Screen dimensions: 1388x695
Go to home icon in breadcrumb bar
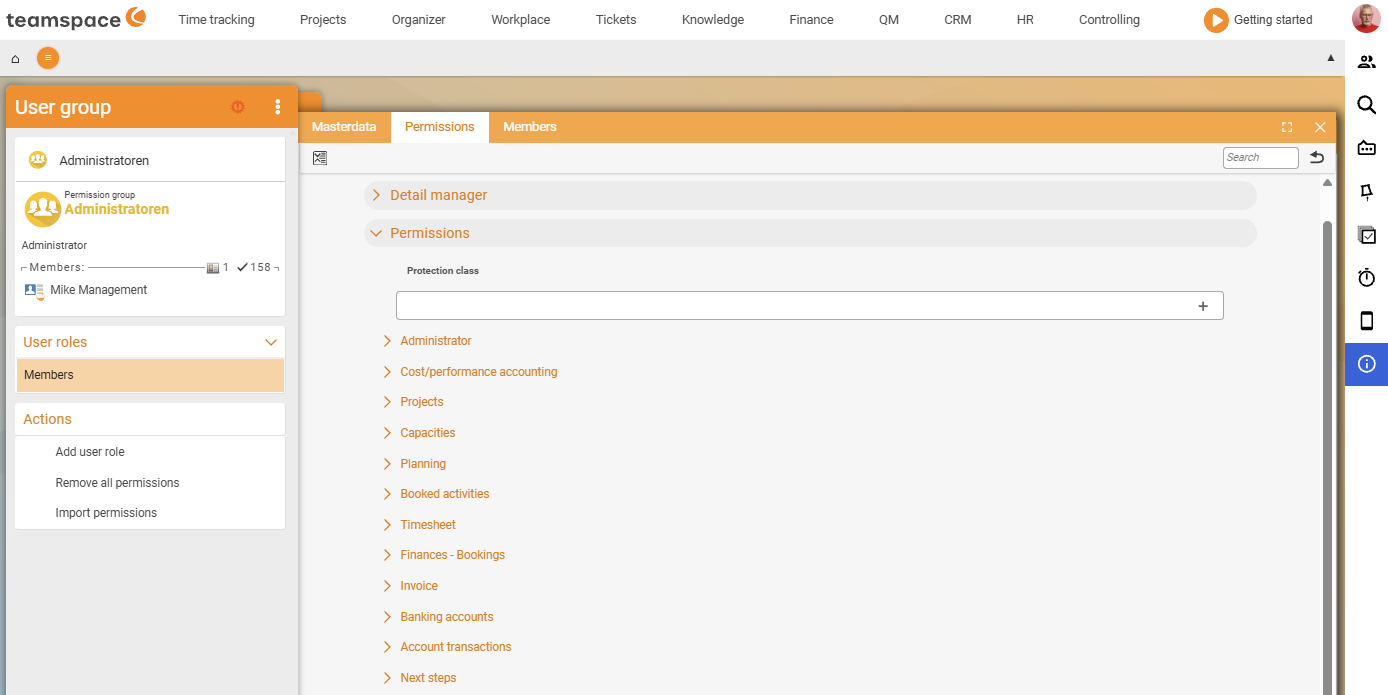pyautogui.click(x=15, y=59)
